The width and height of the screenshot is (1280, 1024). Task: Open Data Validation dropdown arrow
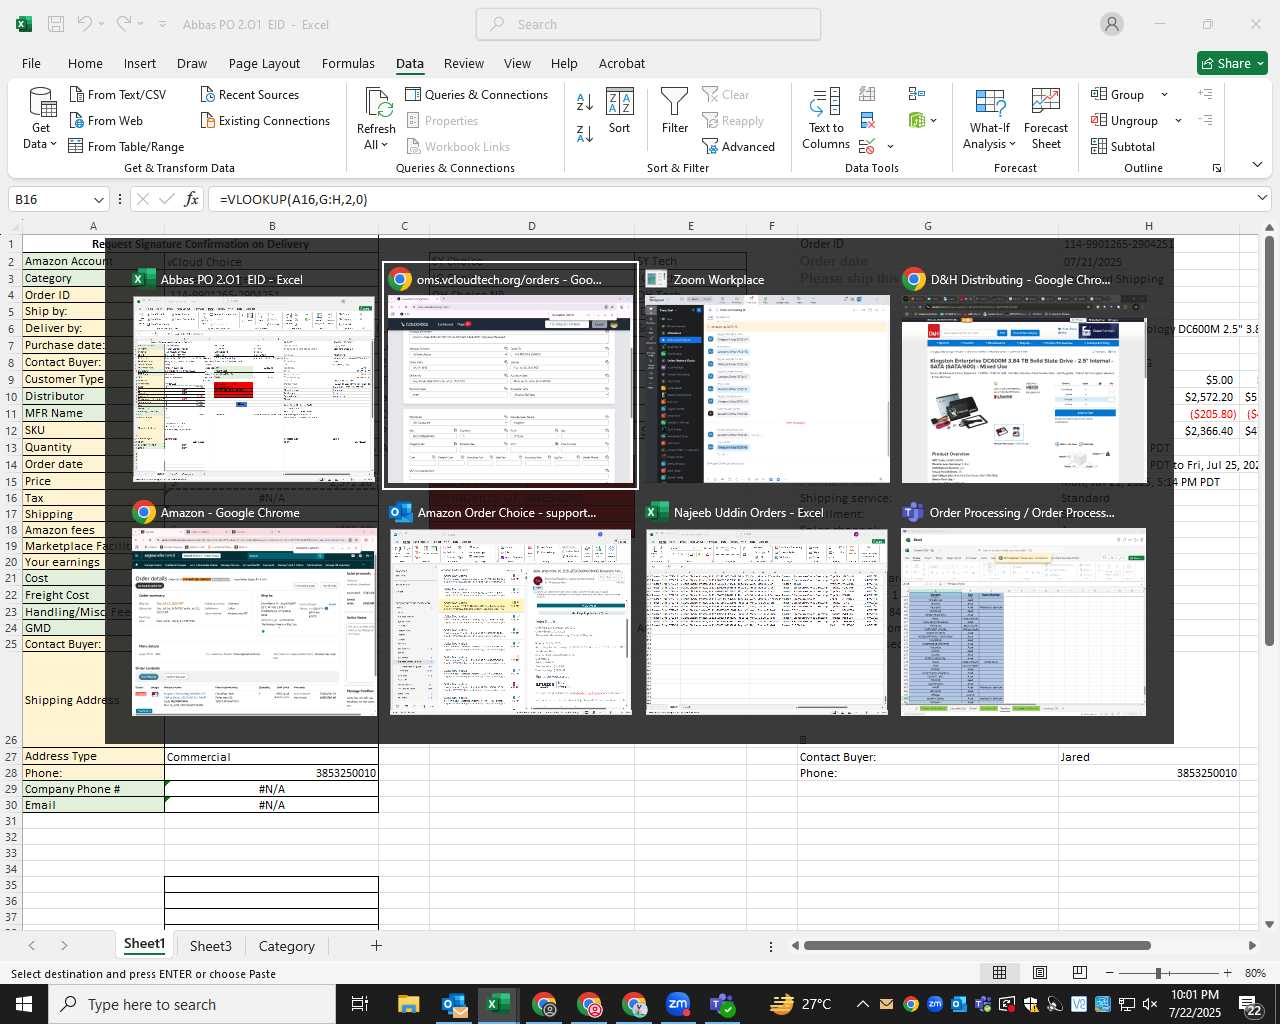tap(890, 147)
